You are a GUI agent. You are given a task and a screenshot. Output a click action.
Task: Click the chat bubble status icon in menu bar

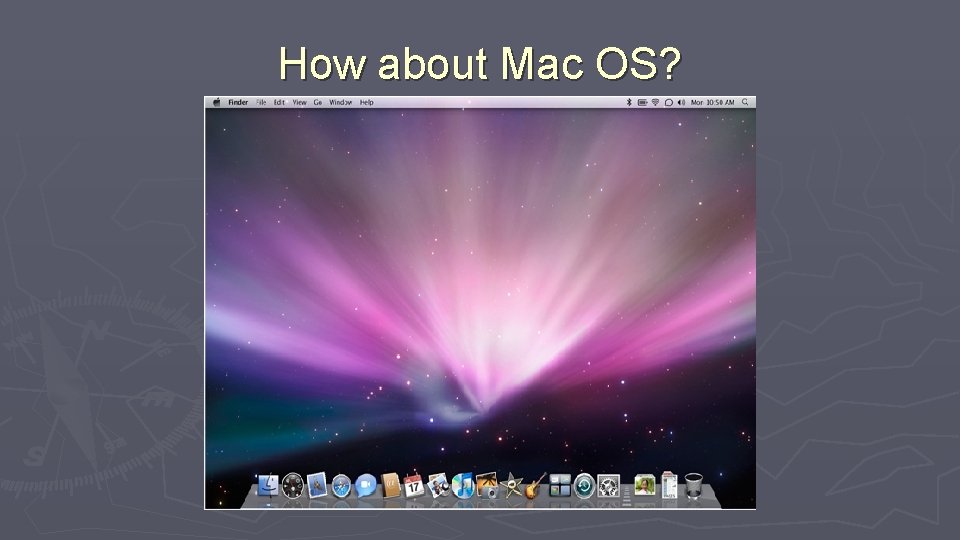tap(669, 102)
